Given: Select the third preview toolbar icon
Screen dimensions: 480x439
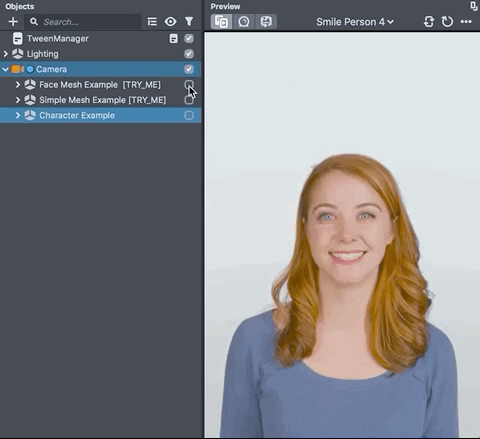Looking at the screenshot, I should tap(266, 22).
